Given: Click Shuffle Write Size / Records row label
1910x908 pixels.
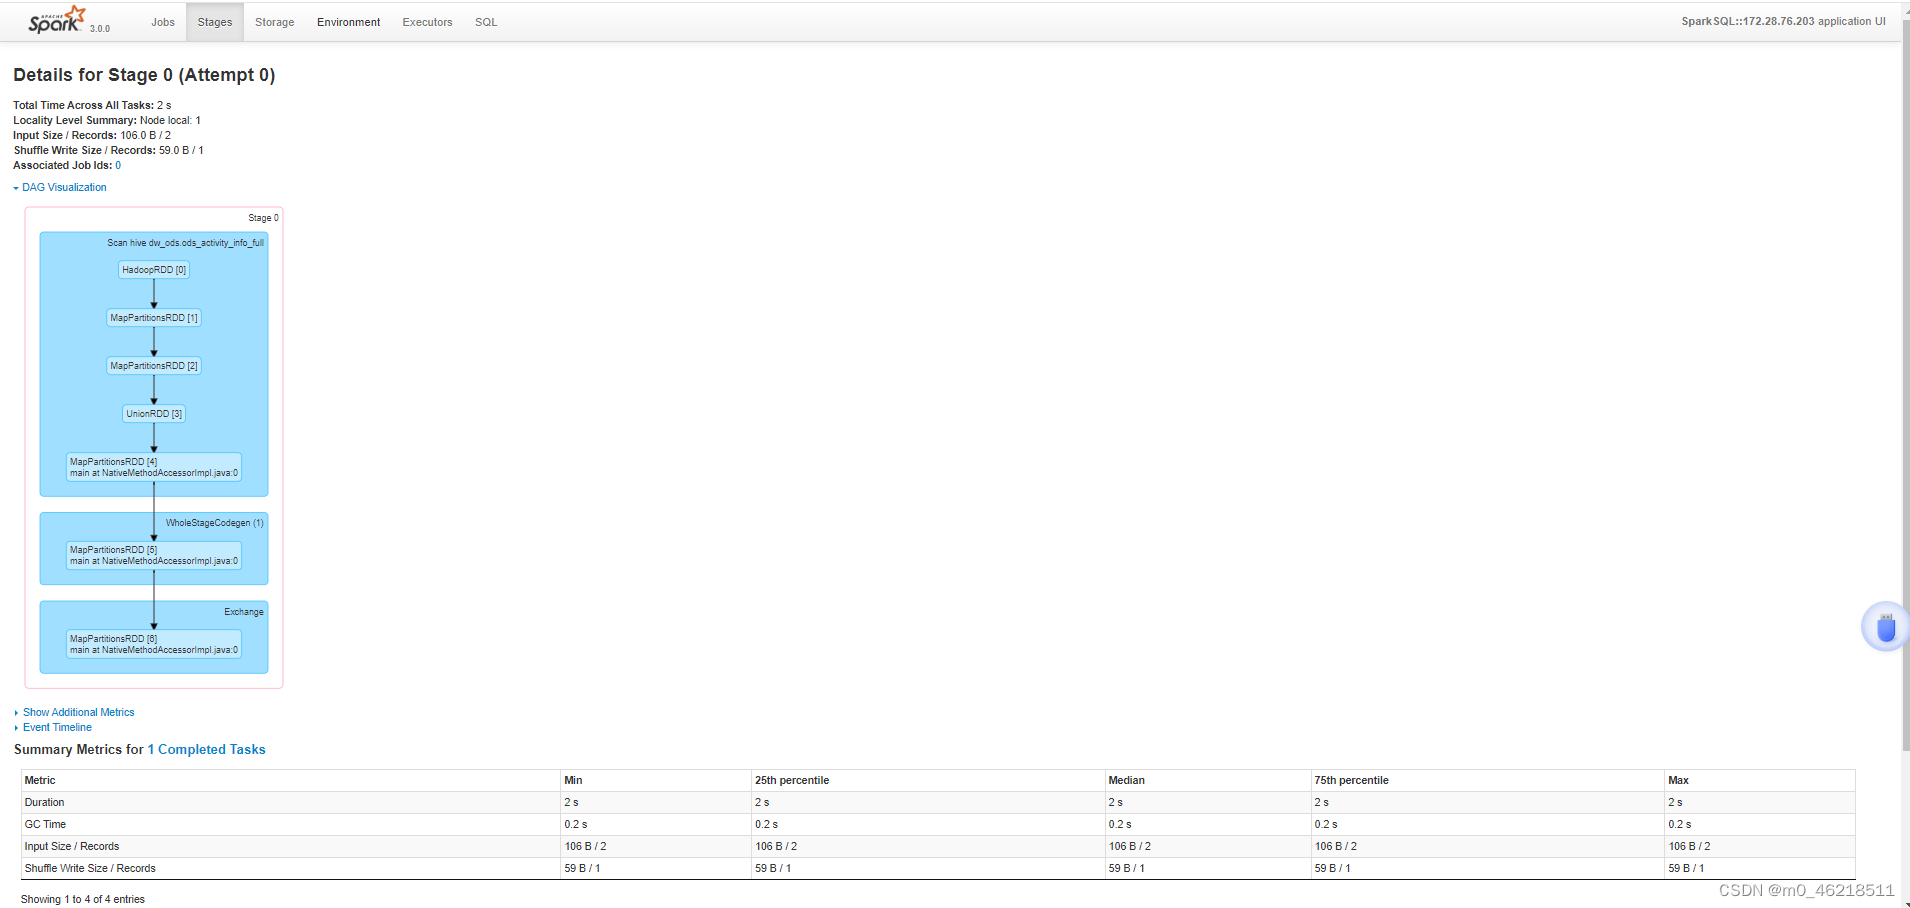Looking at the screenshot, I should pos(90,868).
